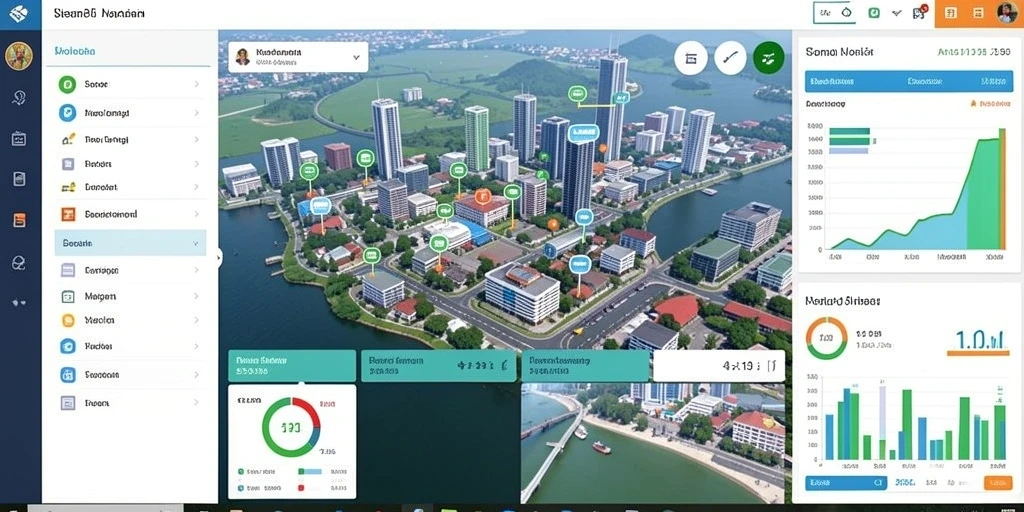Click the second list icon in orange header
The image size is (1024, 512).
click(x=978, y=12)
